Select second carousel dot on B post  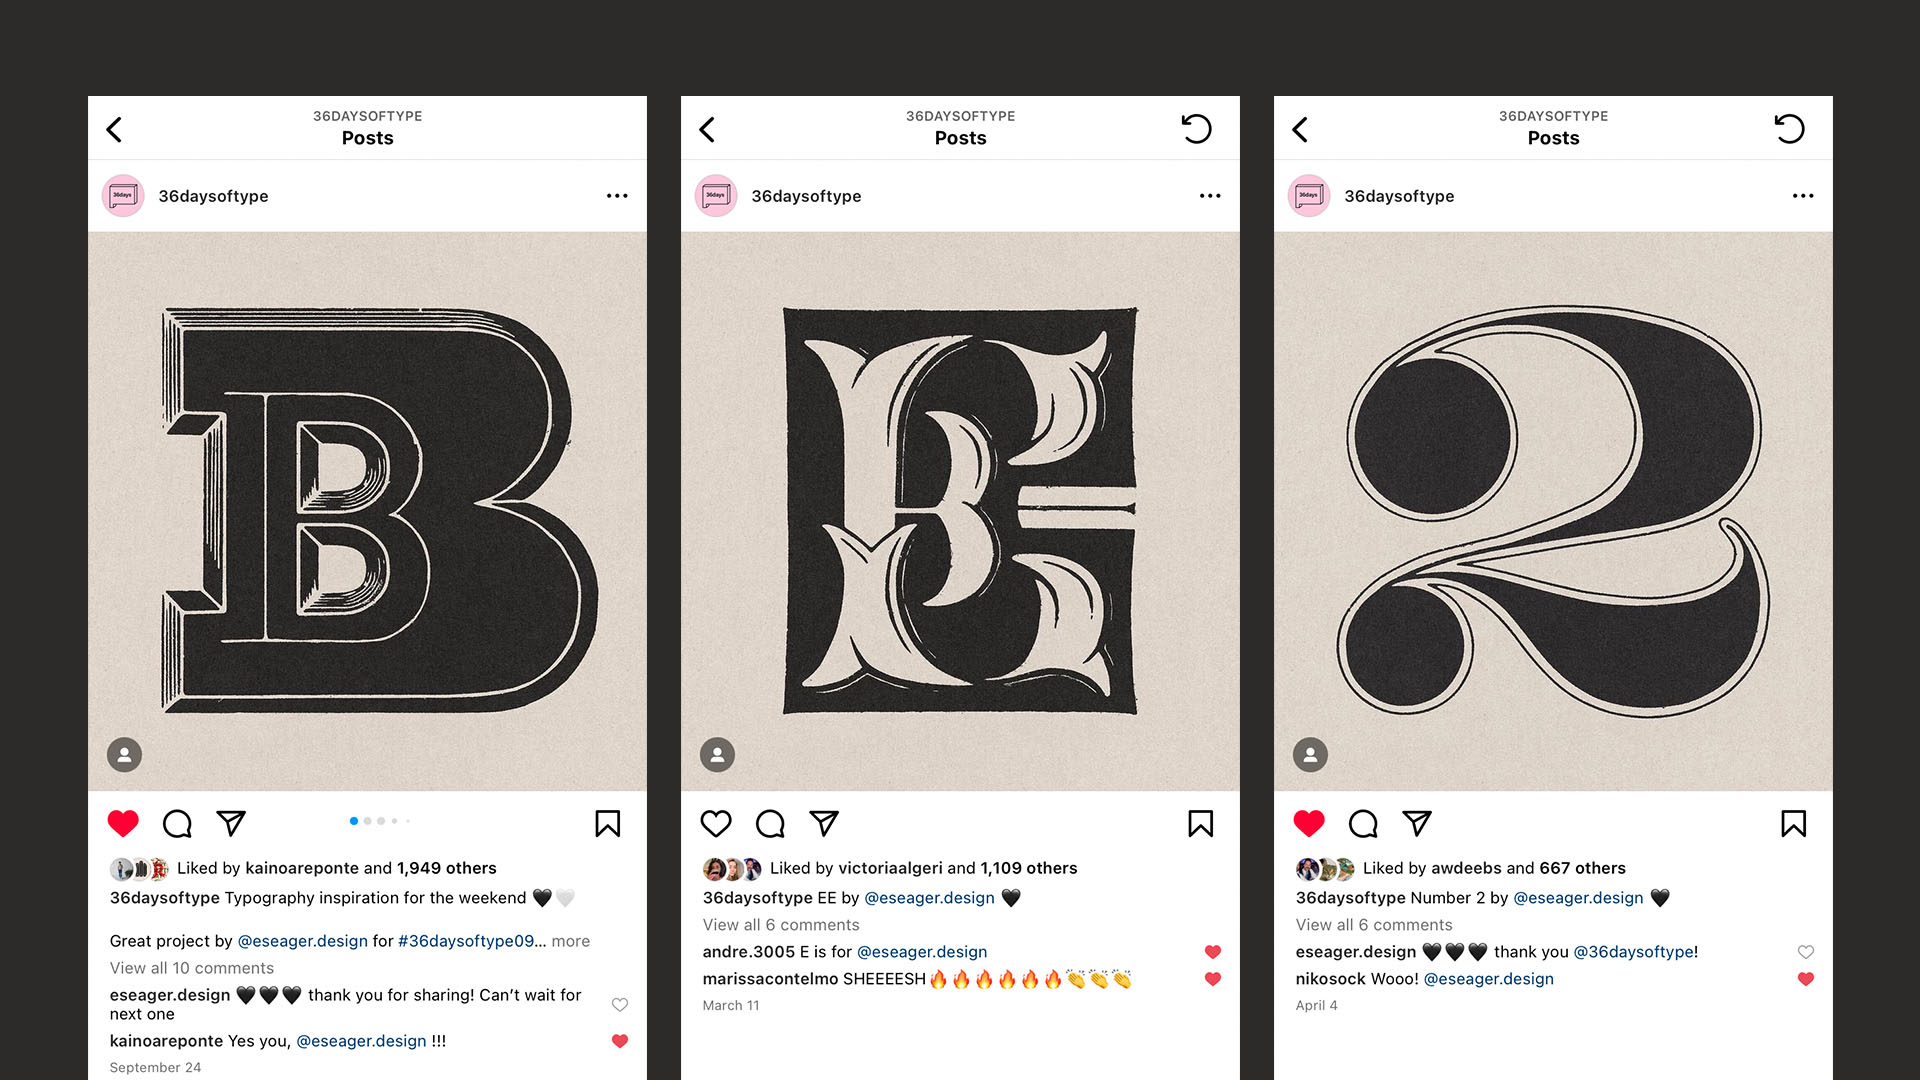point(367,821)
